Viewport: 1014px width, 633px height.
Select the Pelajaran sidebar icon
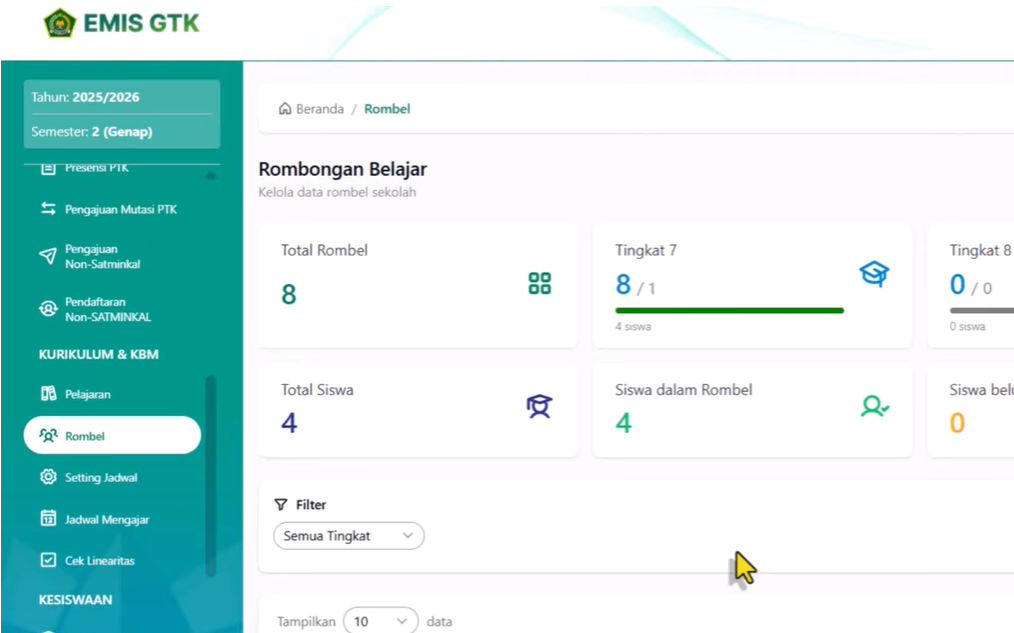[47, 394]
